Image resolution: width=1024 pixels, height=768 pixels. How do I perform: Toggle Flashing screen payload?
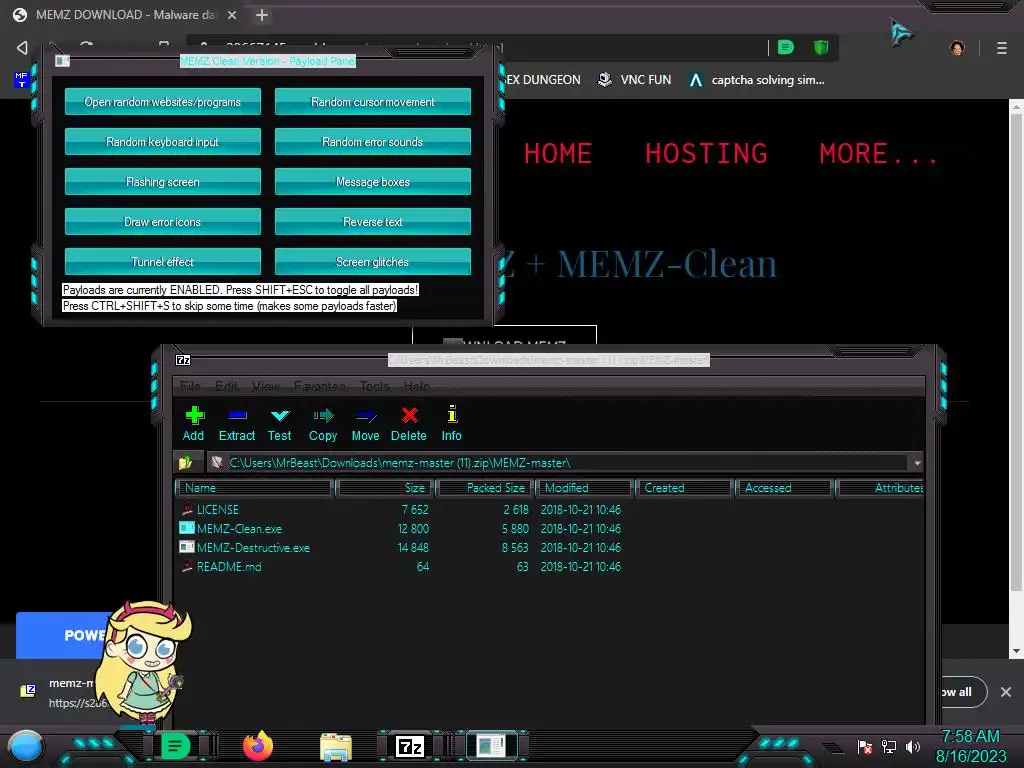pyautogui.click(x=163, y=182)
